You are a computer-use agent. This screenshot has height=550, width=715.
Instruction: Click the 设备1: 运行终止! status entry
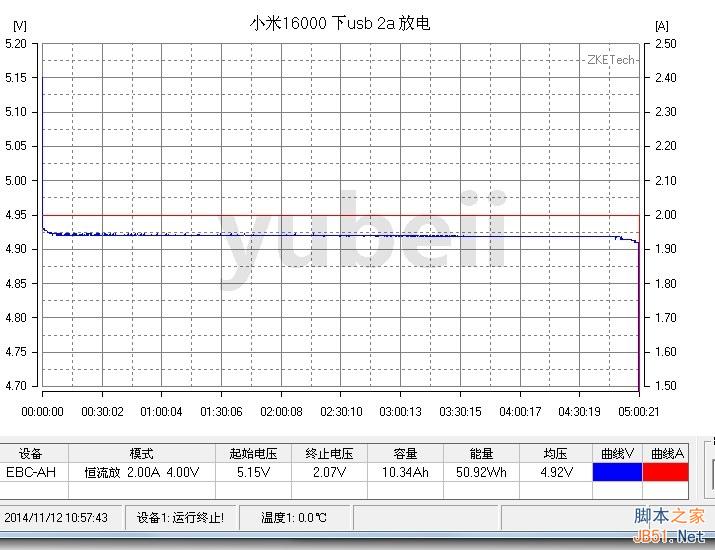181,518
